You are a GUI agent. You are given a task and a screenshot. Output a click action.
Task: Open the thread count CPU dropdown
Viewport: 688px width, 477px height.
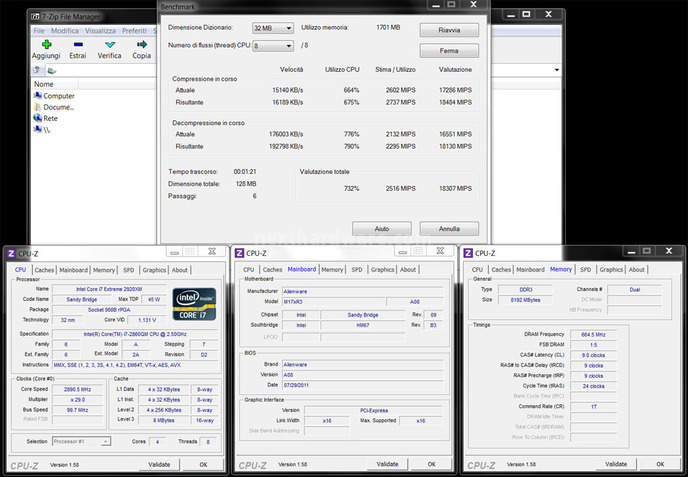(x=273, y=46)
